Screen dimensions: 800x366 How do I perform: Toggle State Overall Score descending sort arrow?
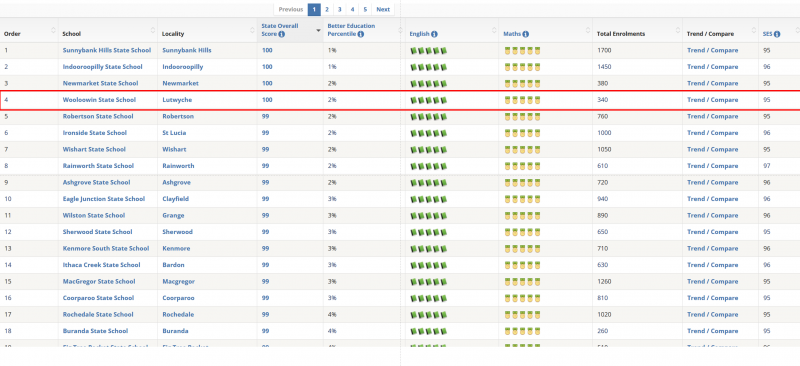[319, 31]
